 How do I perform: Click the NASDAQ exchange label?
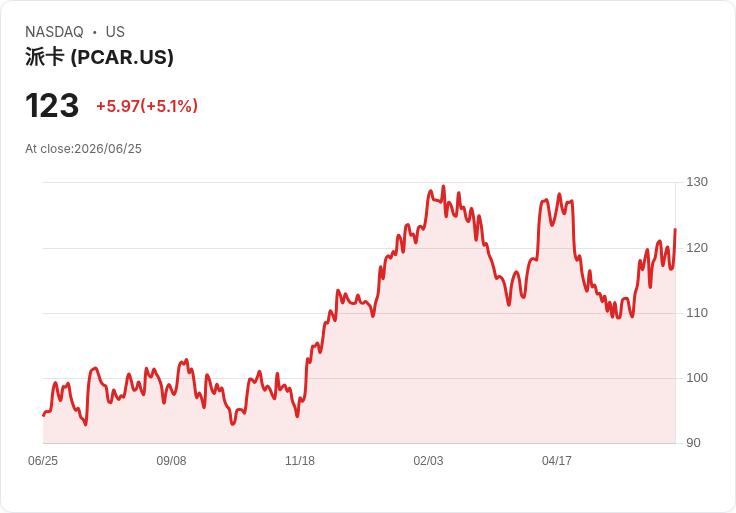(54, 32)
